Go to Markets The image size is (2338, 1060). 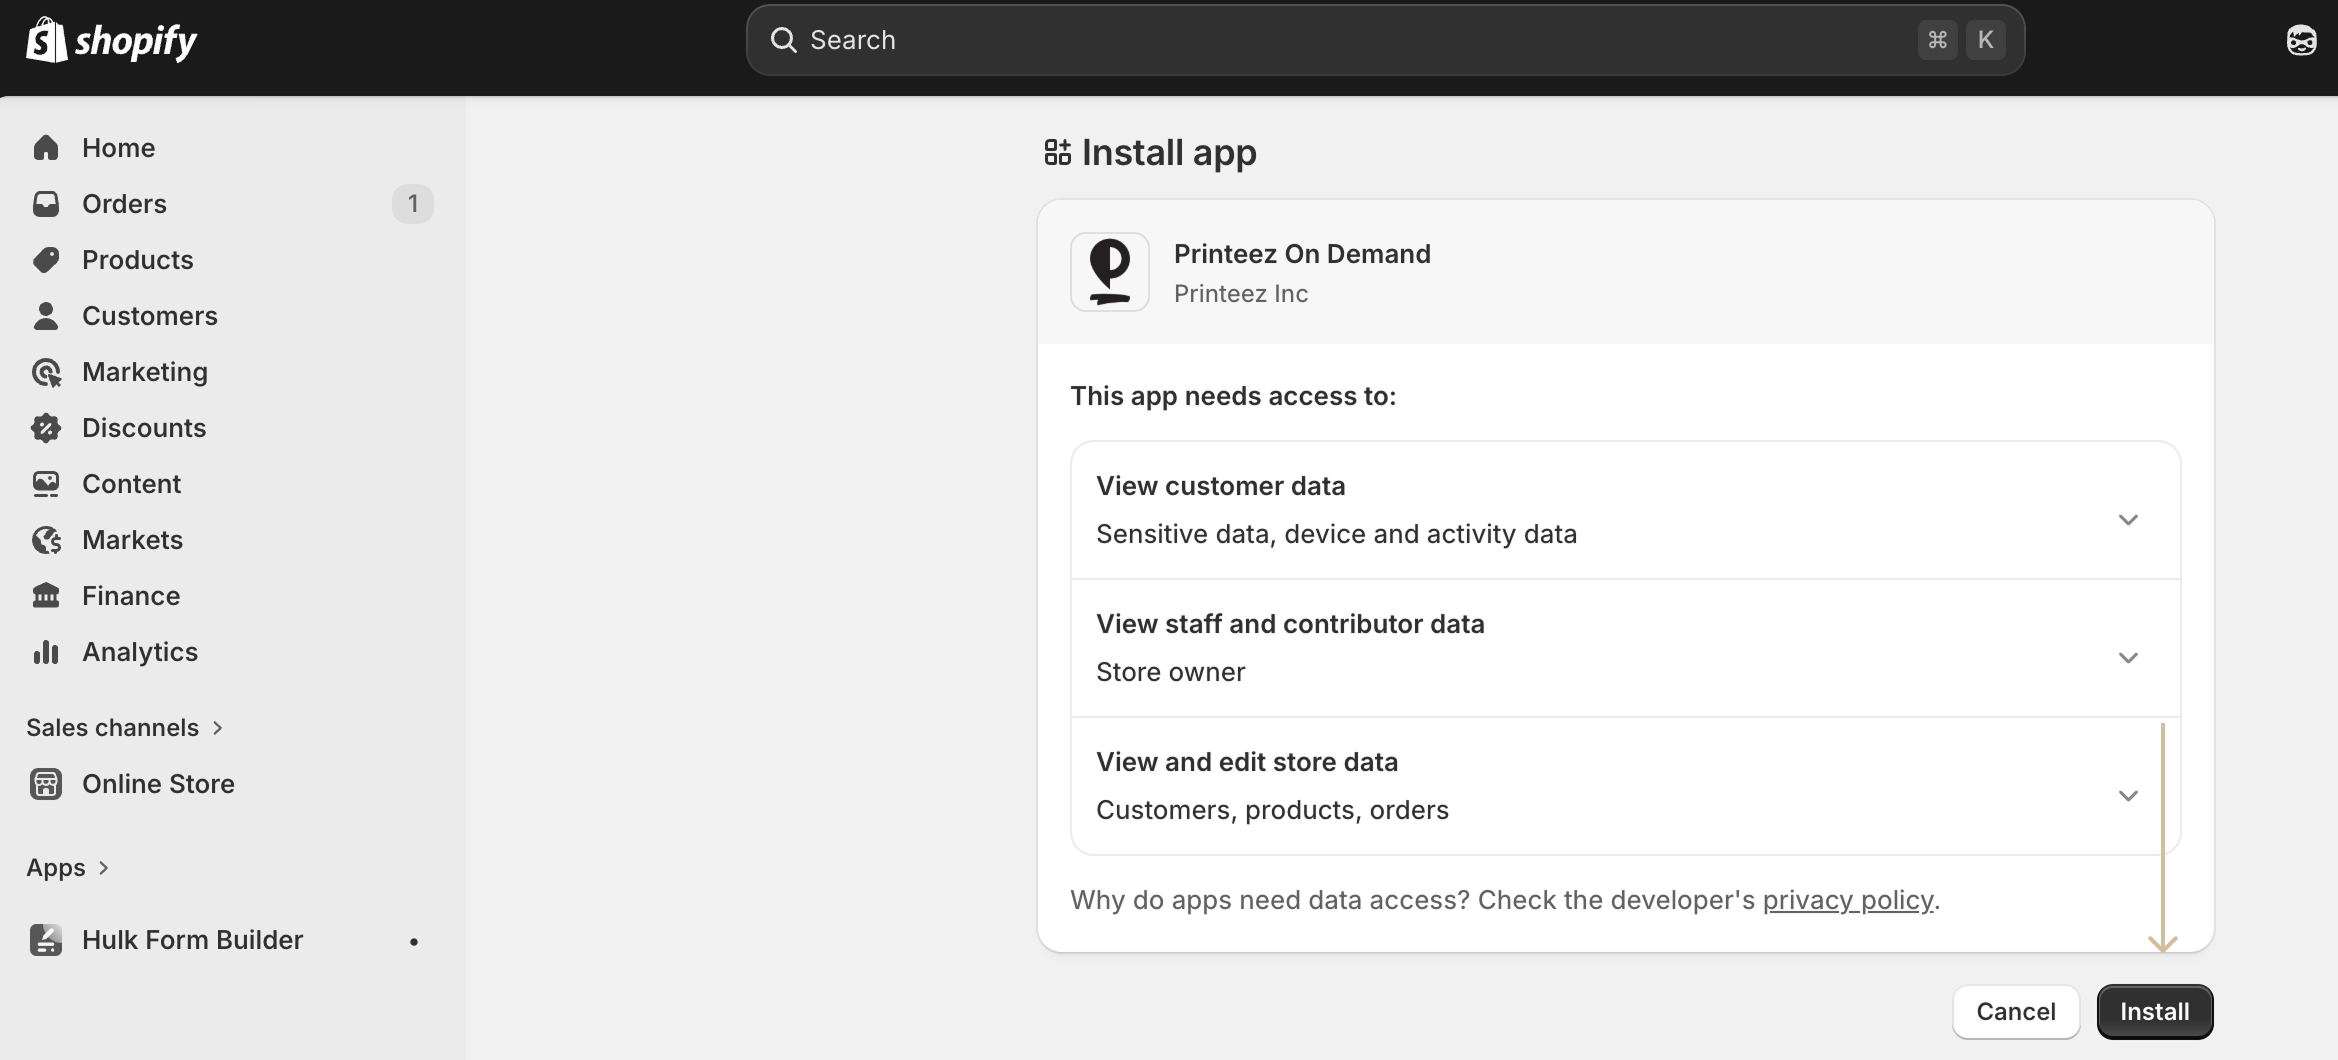232,540
